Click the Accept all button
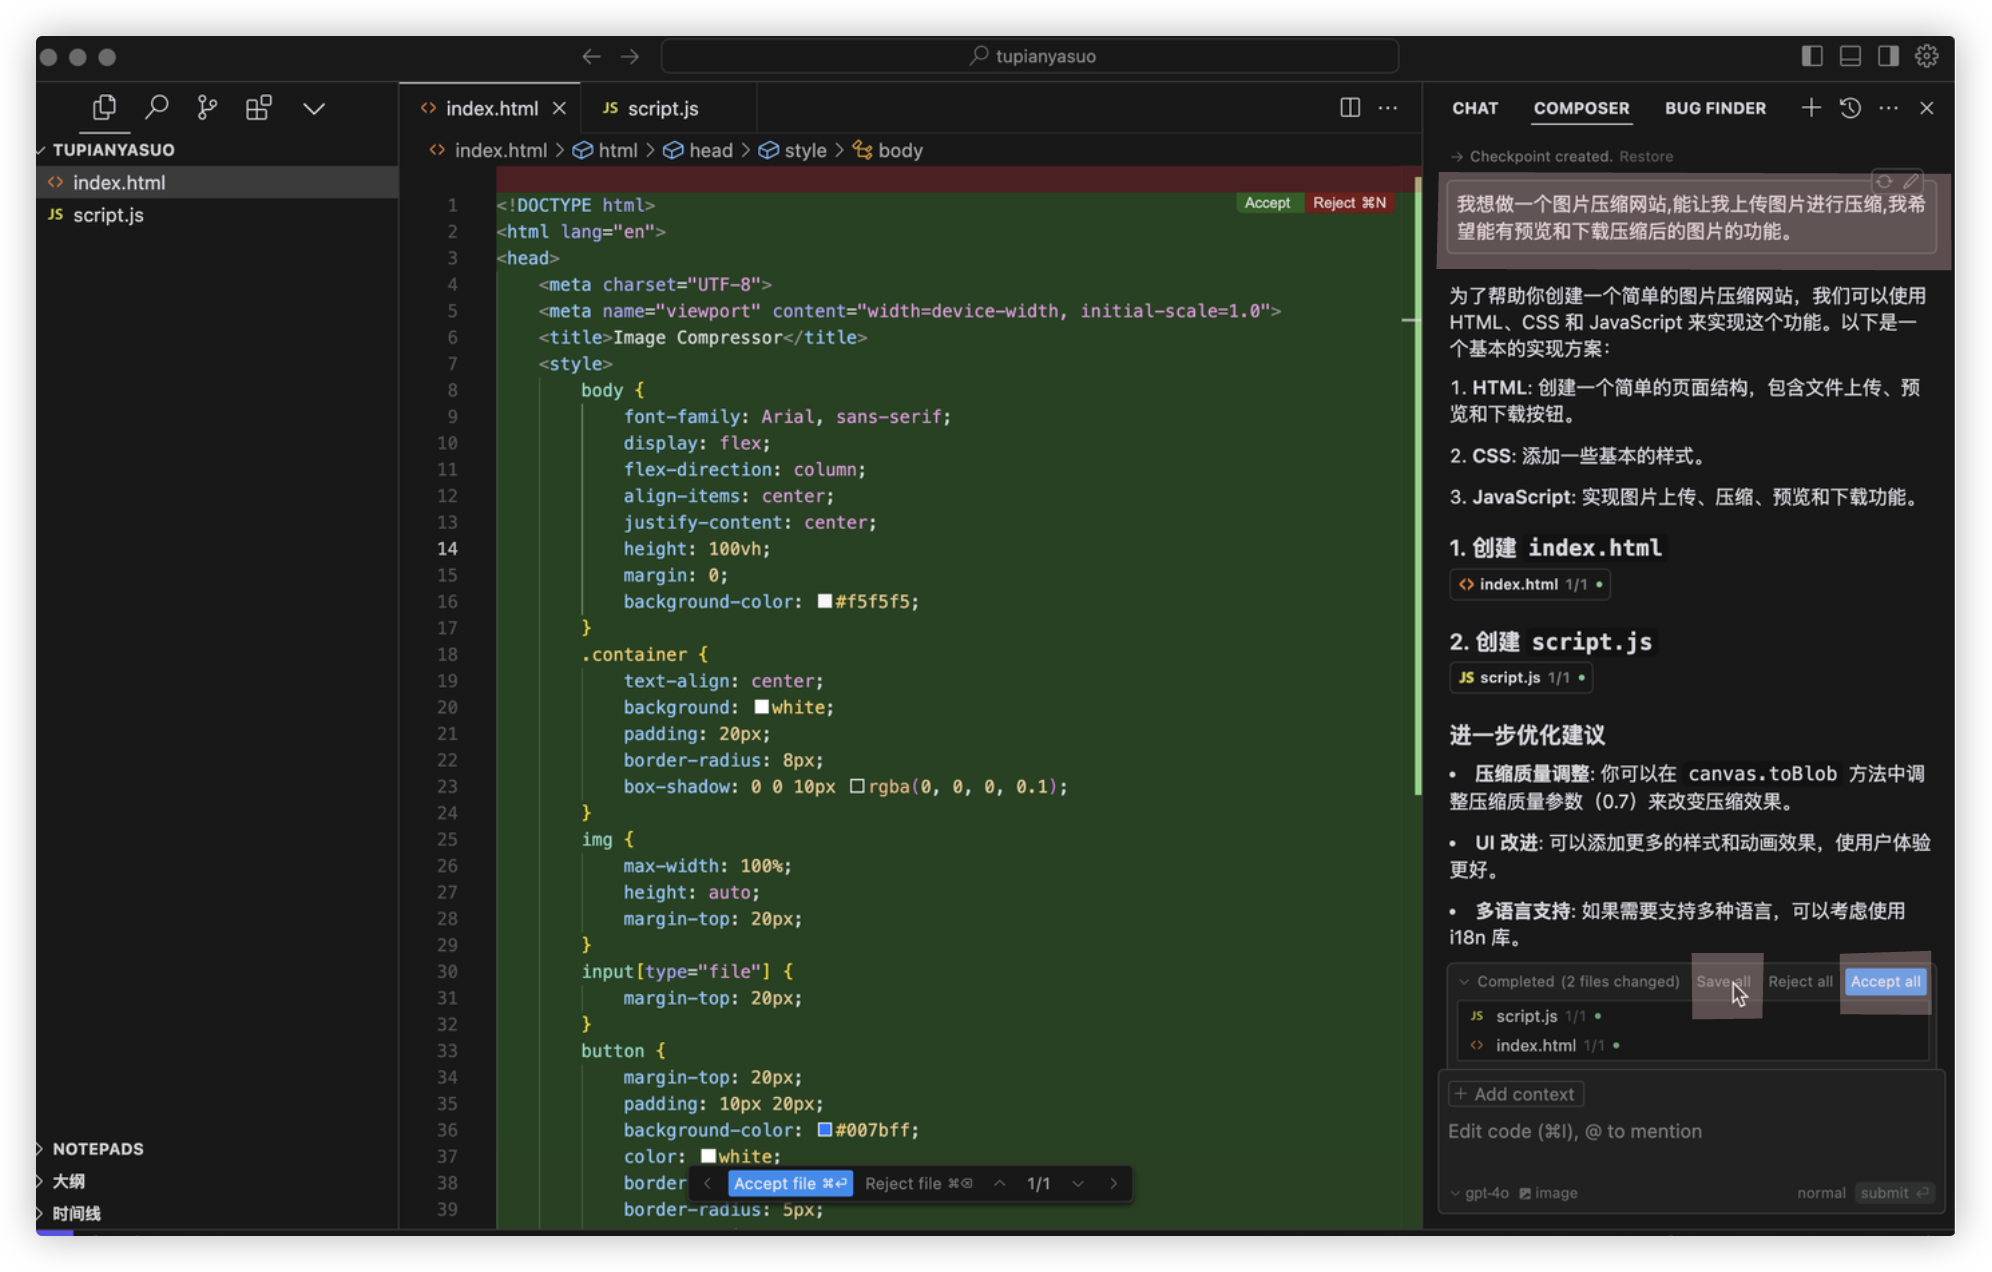1992x1272 pixels. (1884, 982)
